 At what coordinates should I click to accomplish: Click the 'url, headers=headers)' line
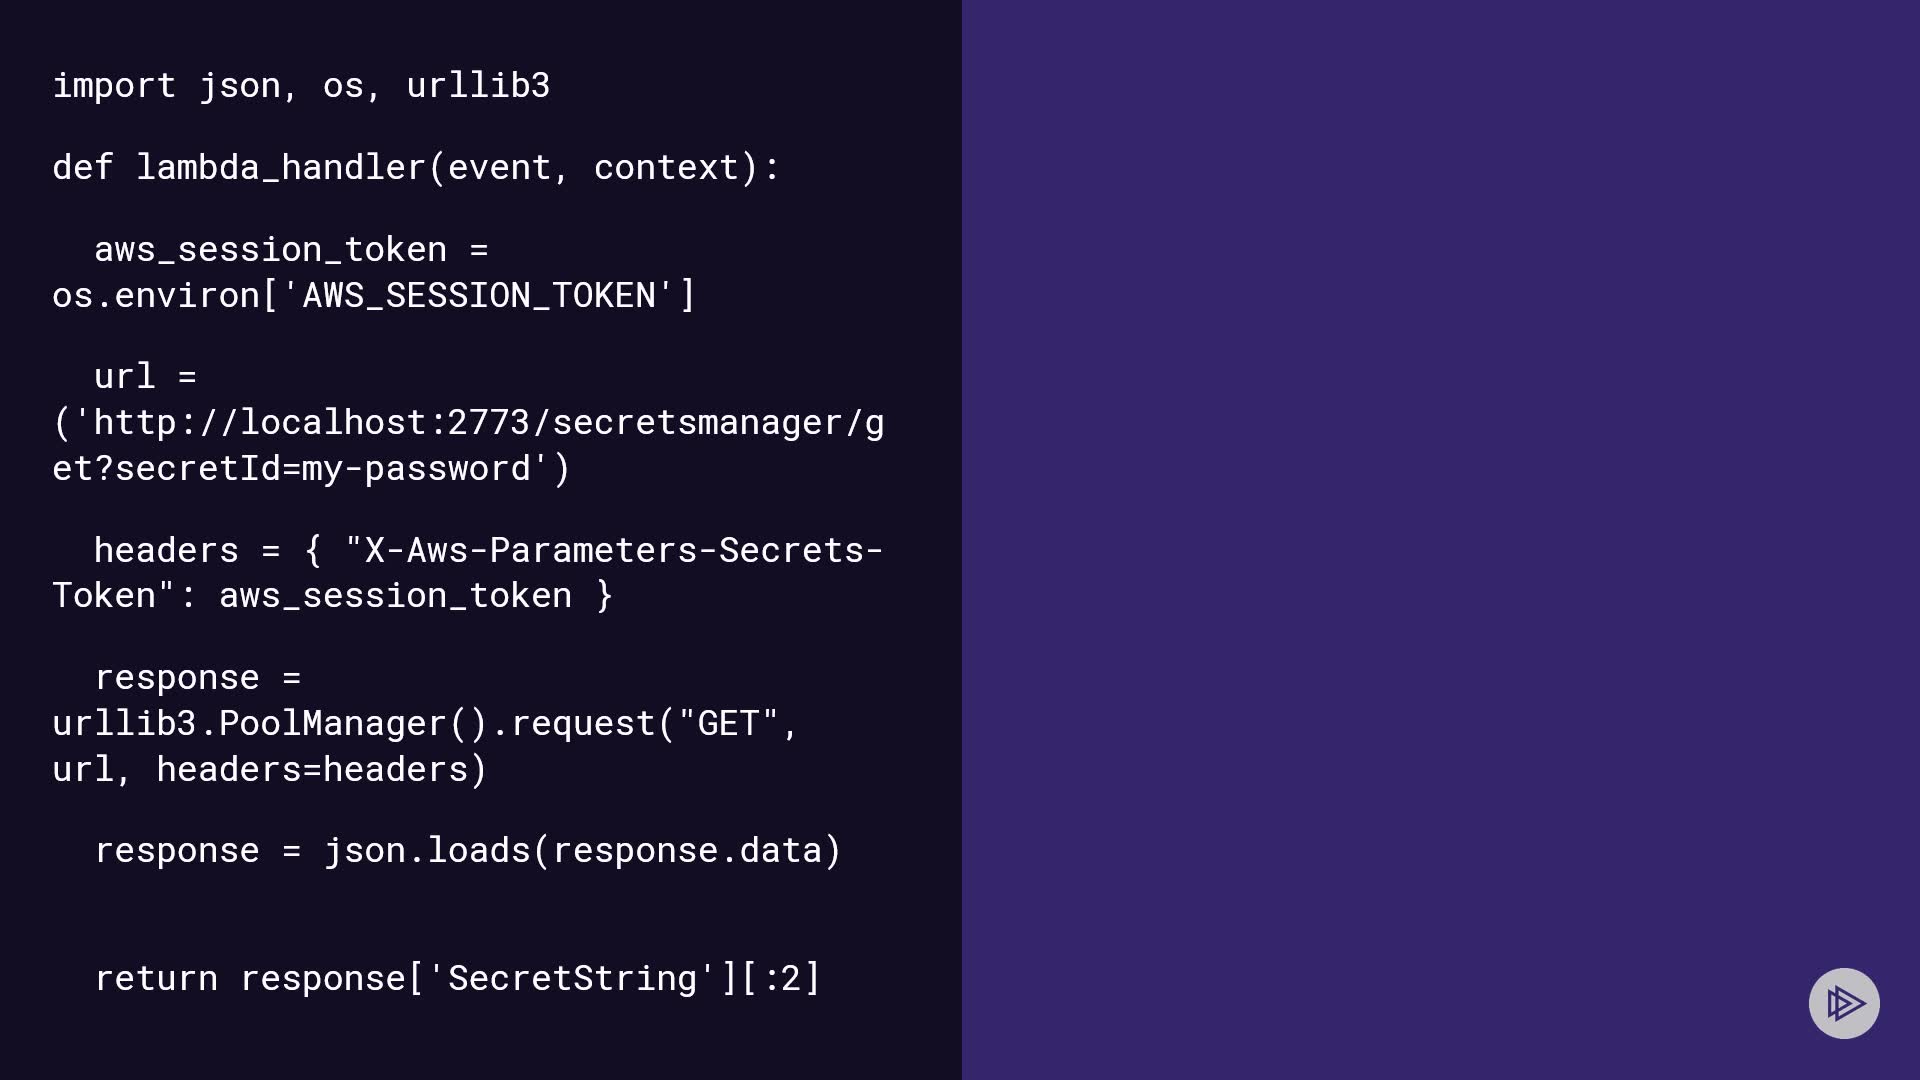(x=269, y=770)
